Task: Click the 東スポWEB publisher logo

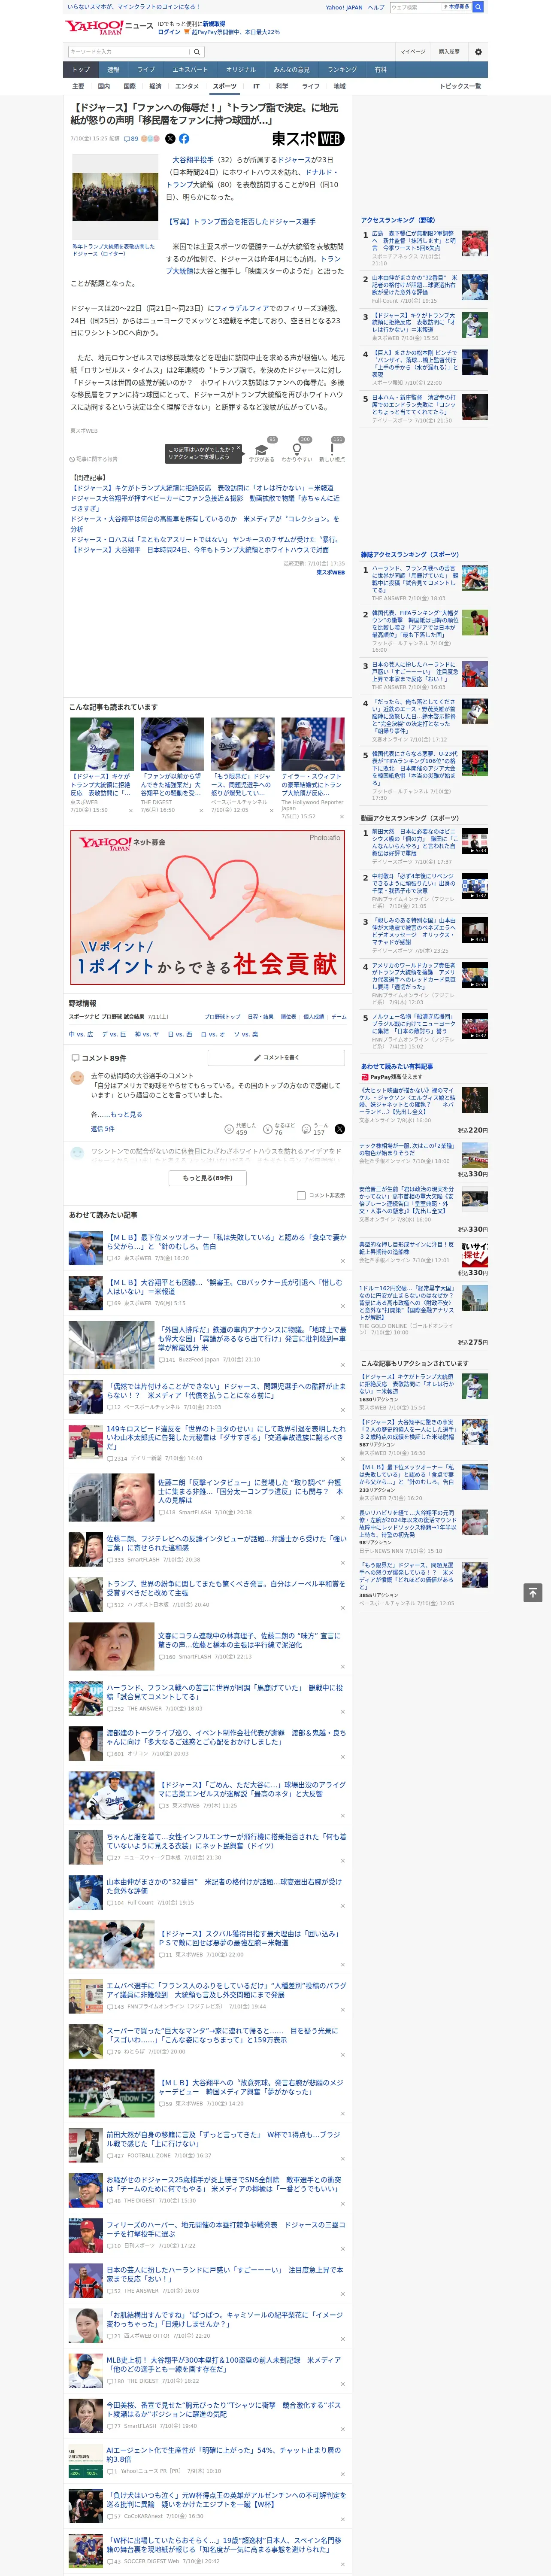Action: click(x=308, y=139)
